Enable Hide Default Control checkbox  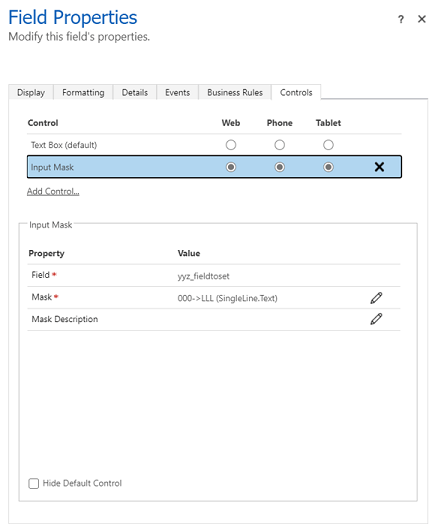(34, 483)
